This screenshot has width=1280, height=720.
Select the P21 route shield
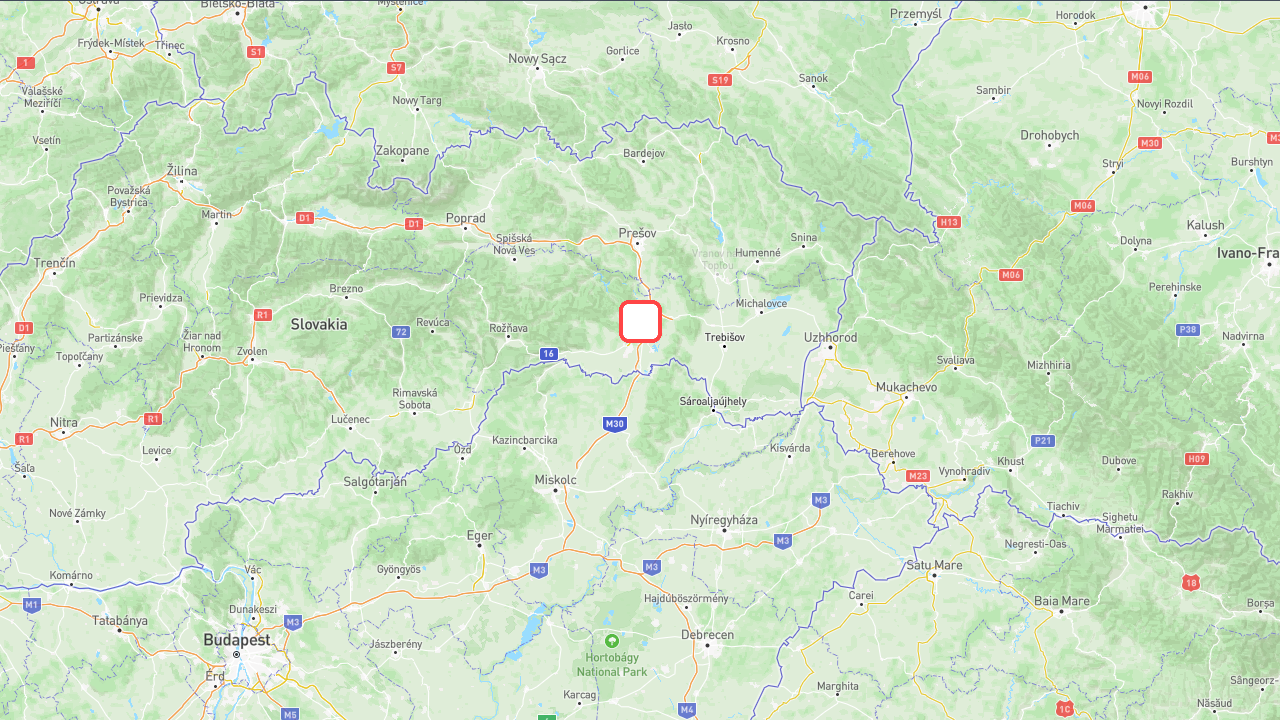click(x=1043, y=440)
